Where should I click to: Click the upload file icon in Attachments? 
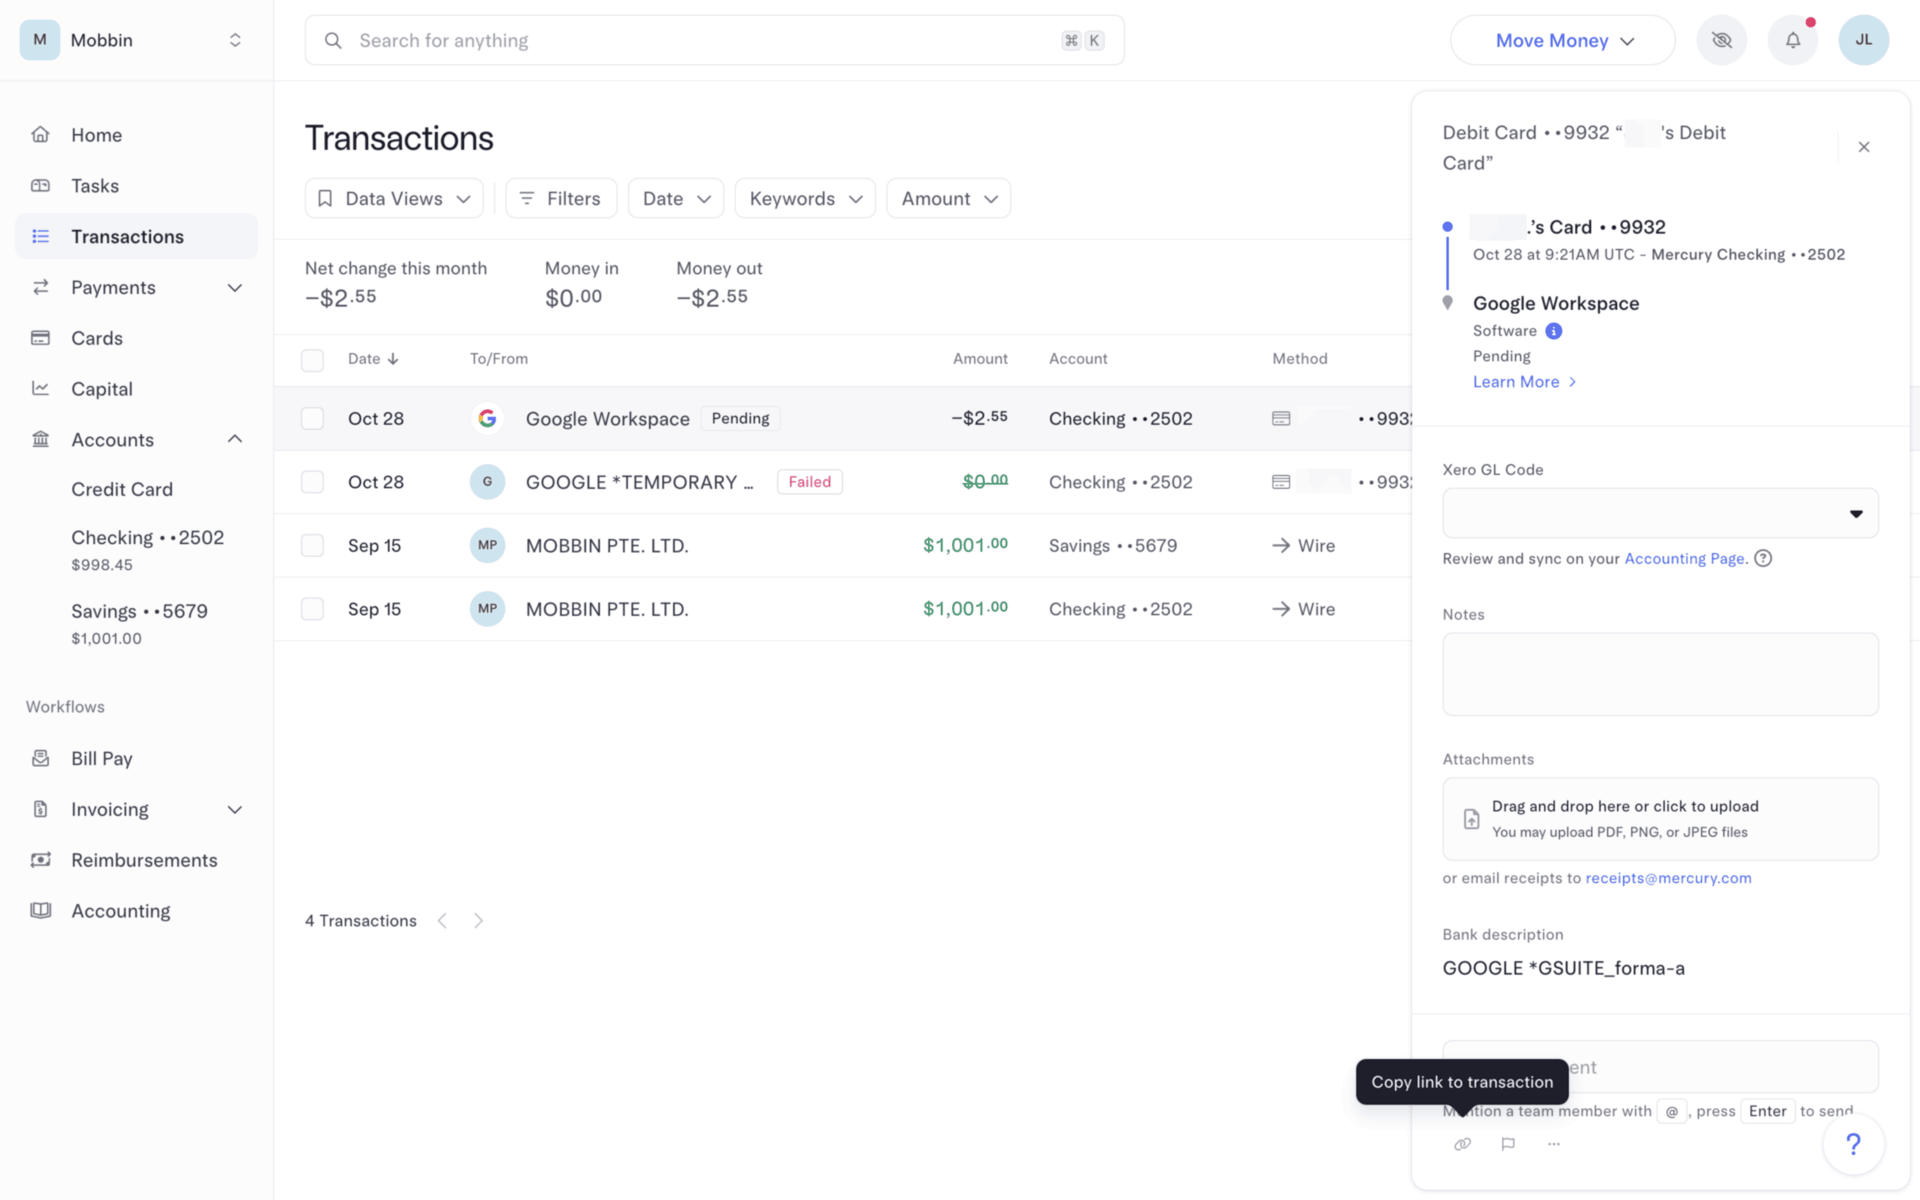1471,819
